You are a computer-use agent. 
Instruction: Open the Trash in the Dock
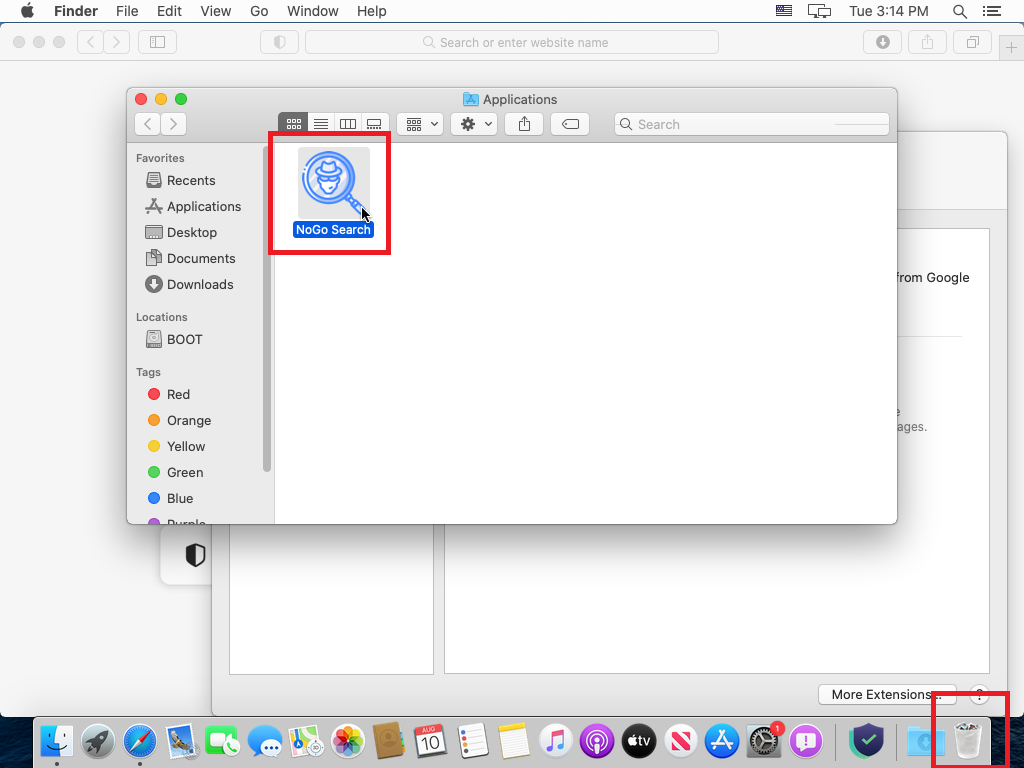pos(968,741)
